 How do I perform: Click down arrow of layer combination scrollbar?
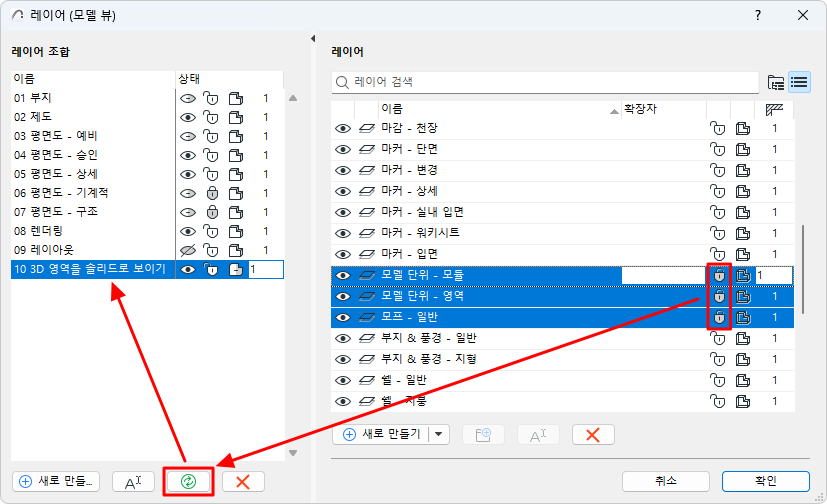pyautogui.click(x=293, y=453)
